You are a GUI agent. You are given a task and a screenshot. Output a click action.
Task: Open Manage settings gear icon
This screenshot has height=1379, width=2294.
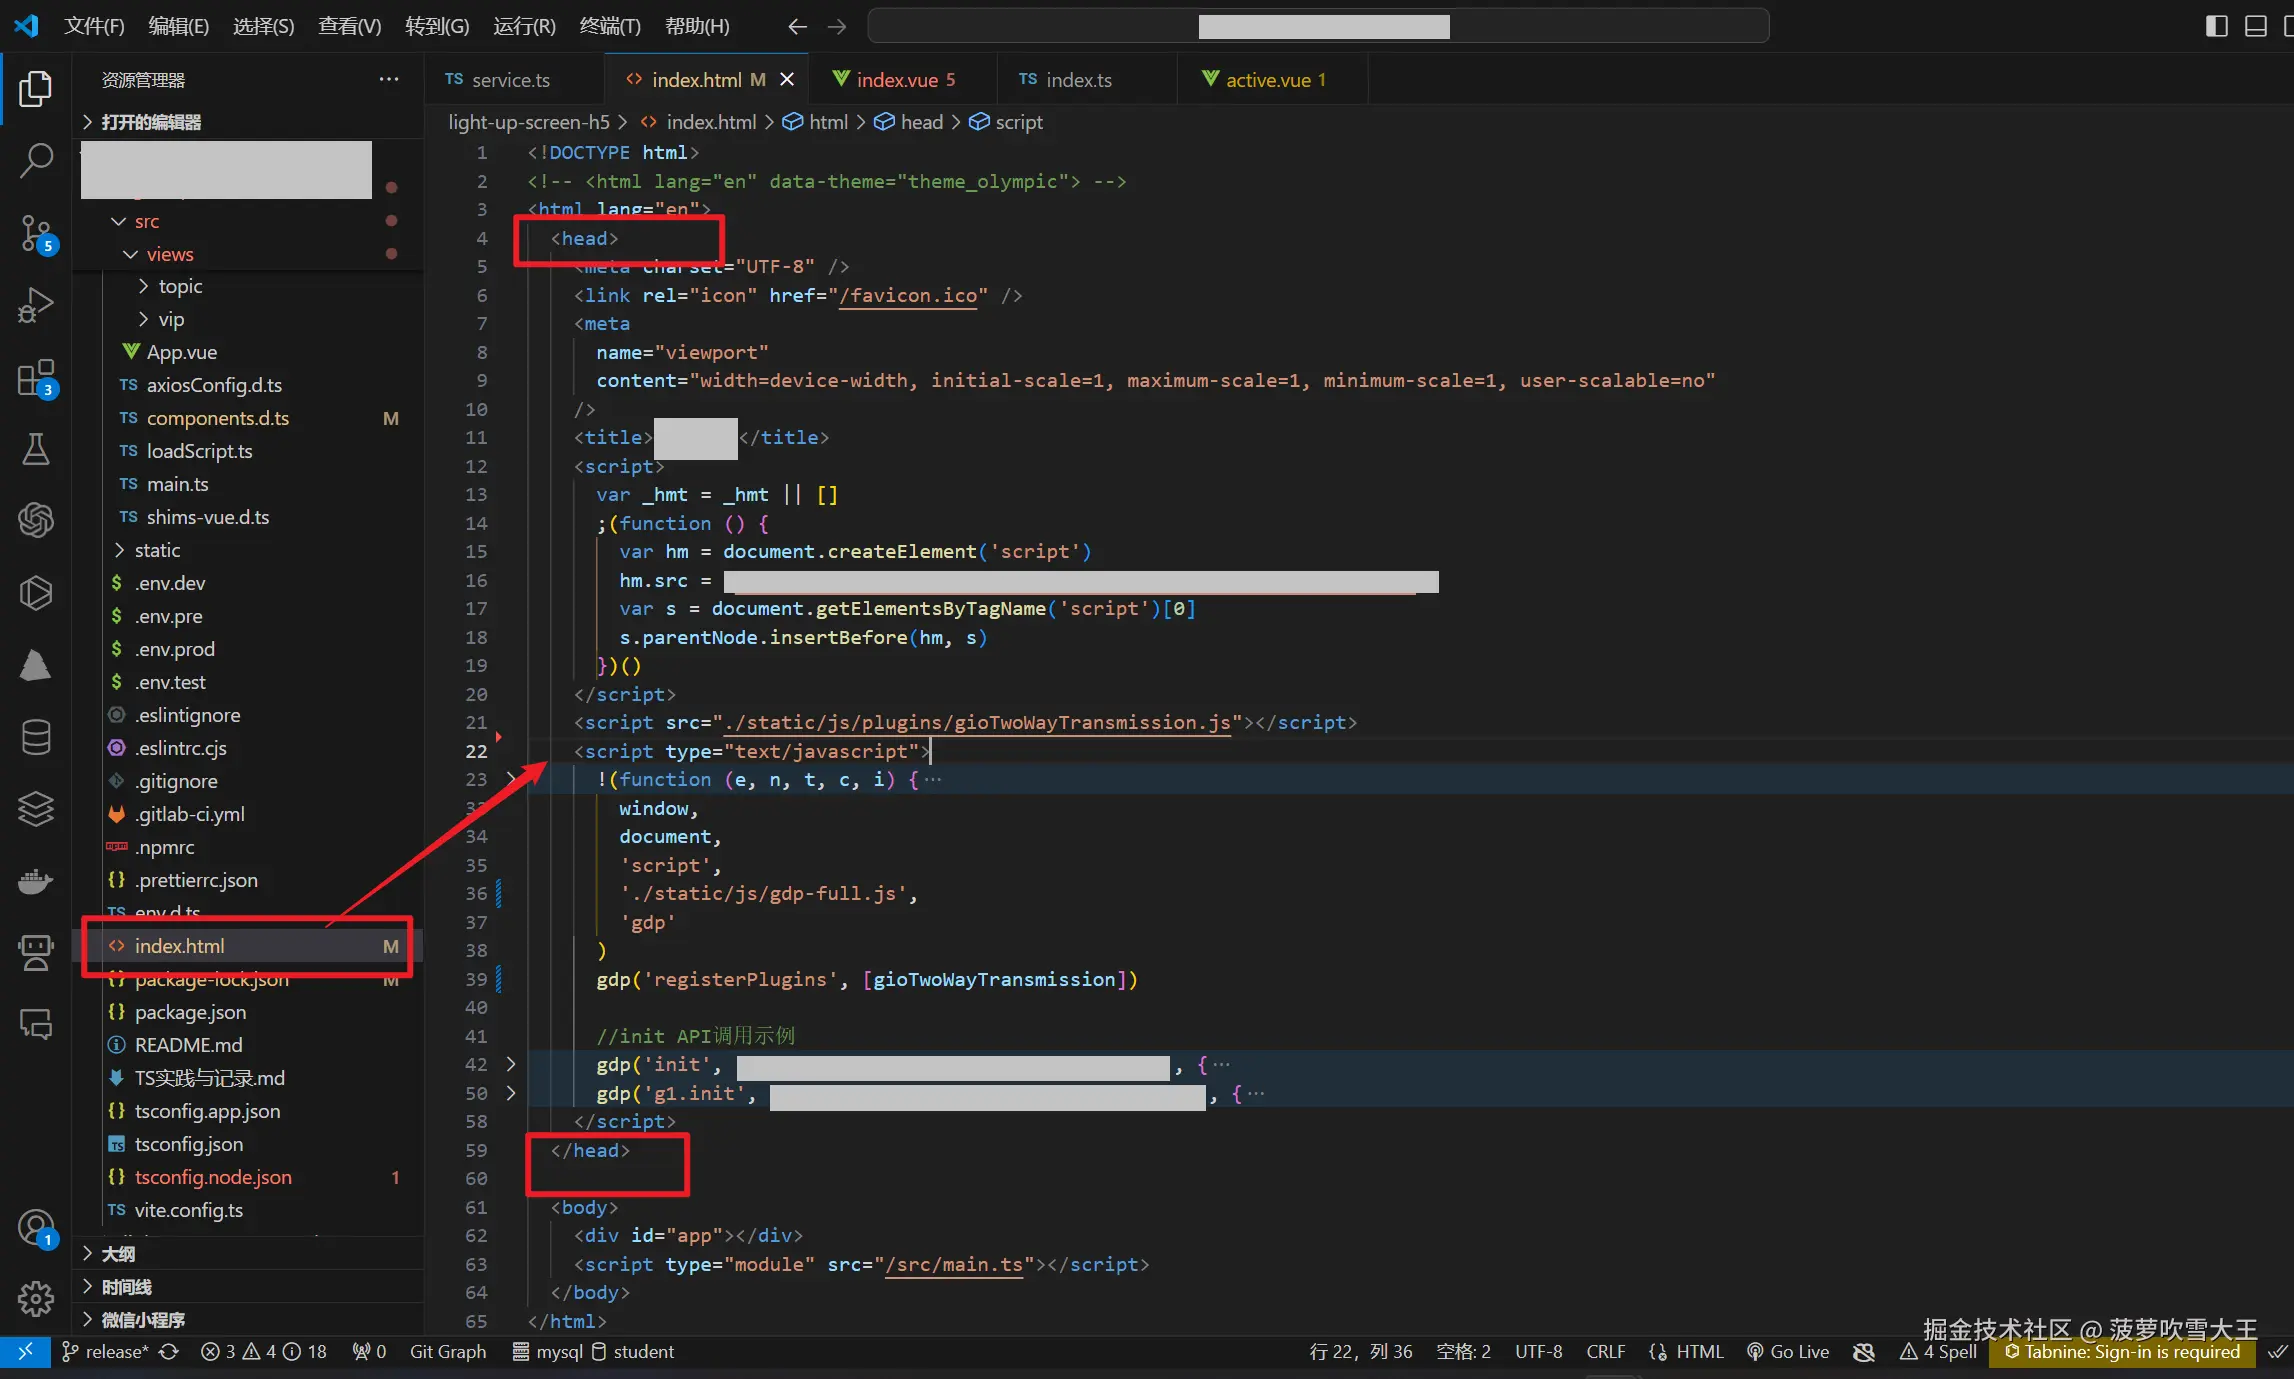[36, 1299]
